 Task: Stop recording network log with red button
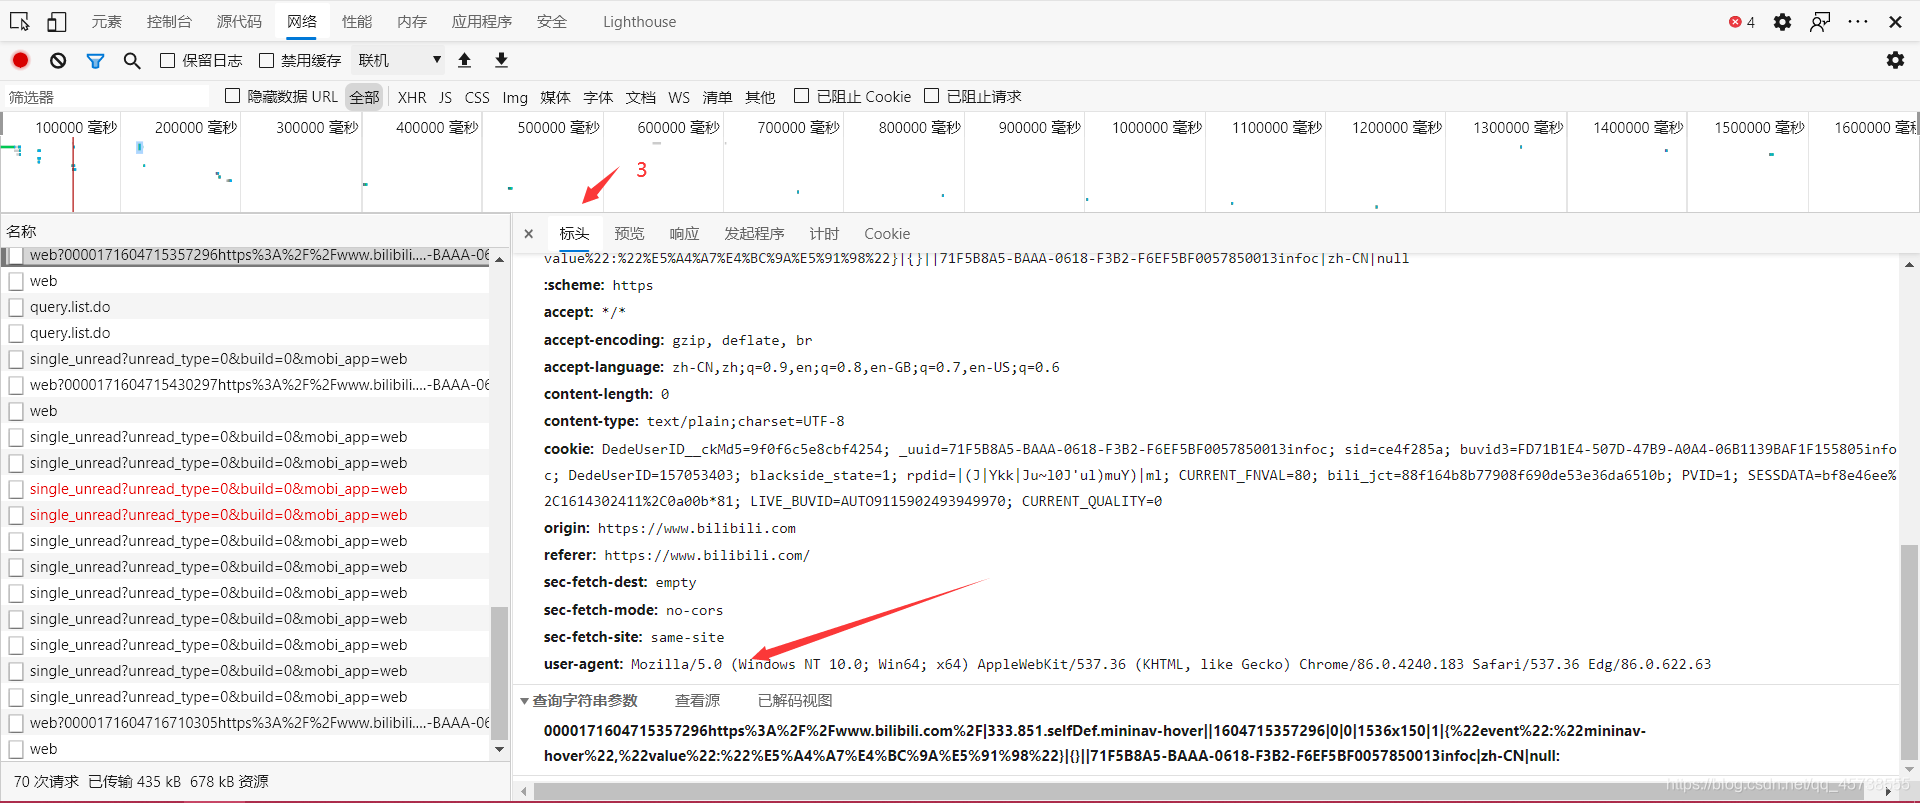tap(20, 60)
